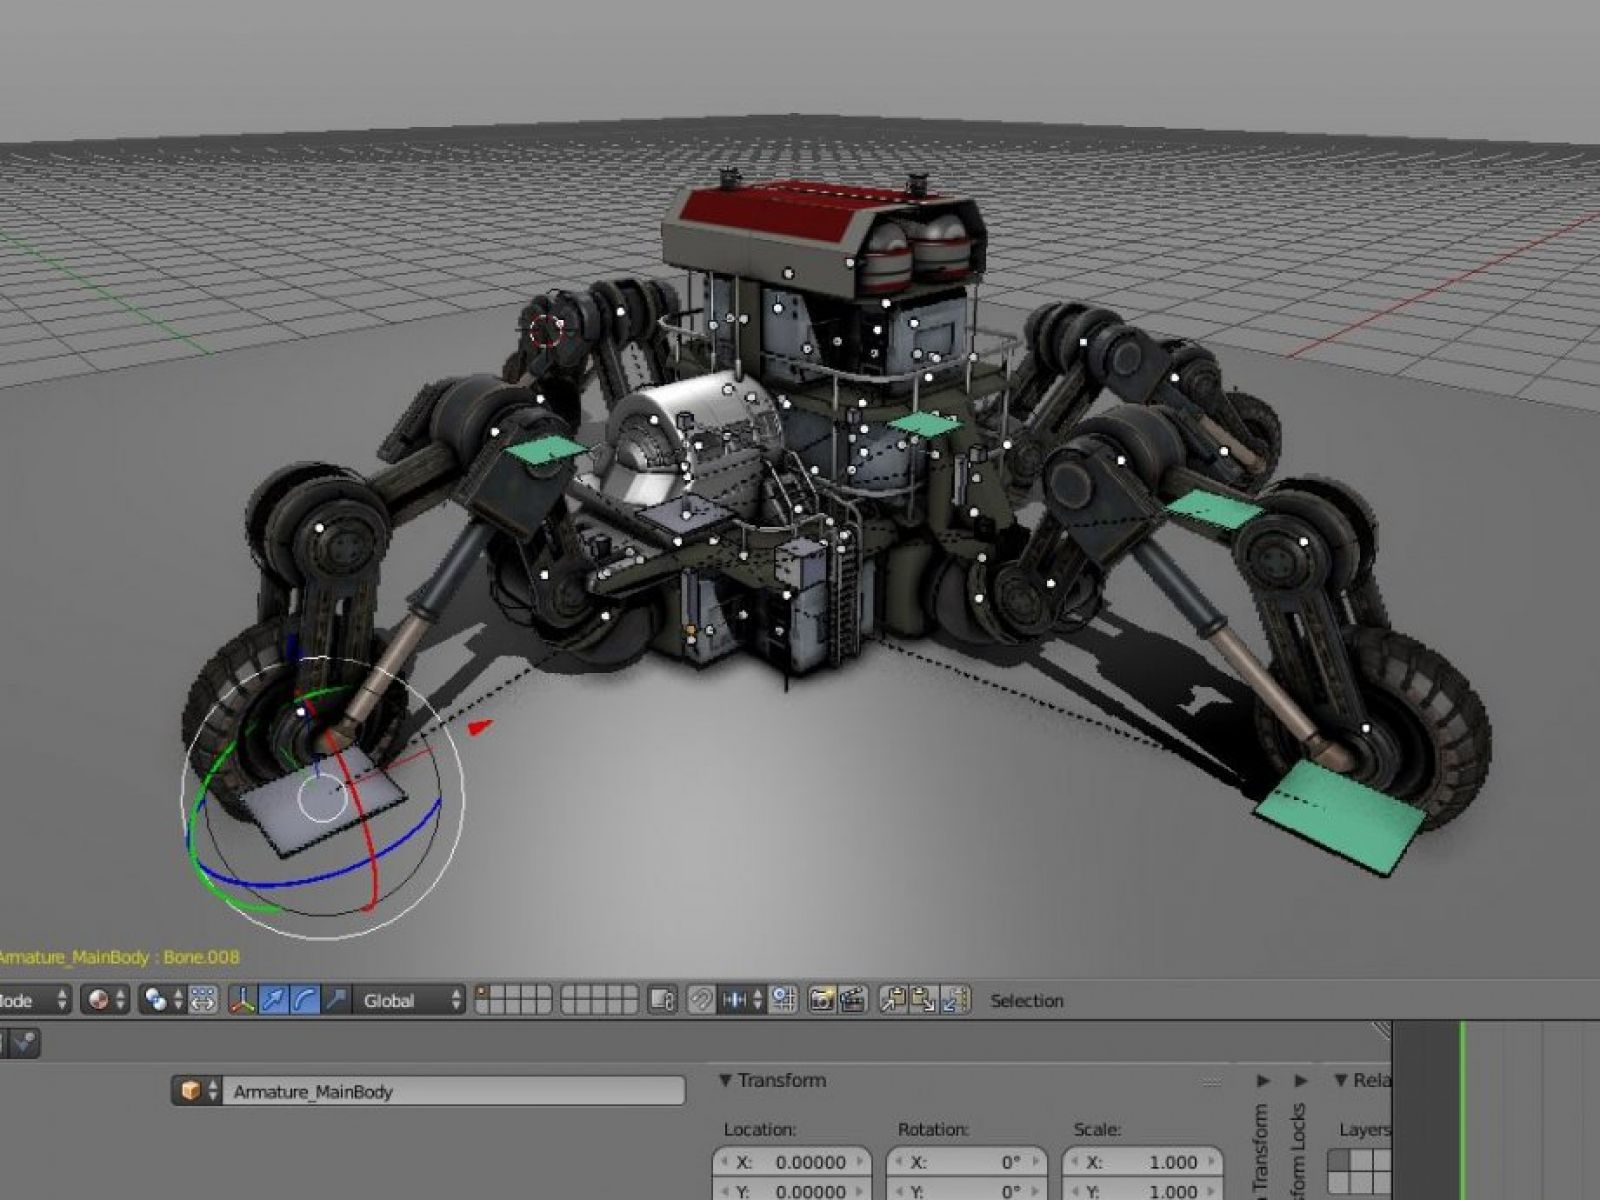This screenshot has width=1600, height=1200.
Task: Select the first layer in left layer grid
Action: (x=483, y=992)
